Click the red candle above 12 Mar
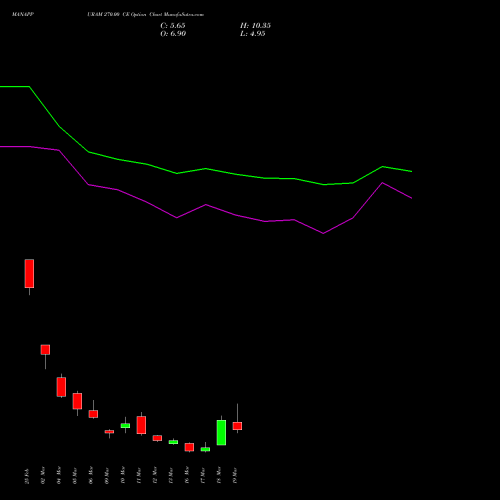The height and width of the screenshot is (500, 500). (x=157, y=438)
